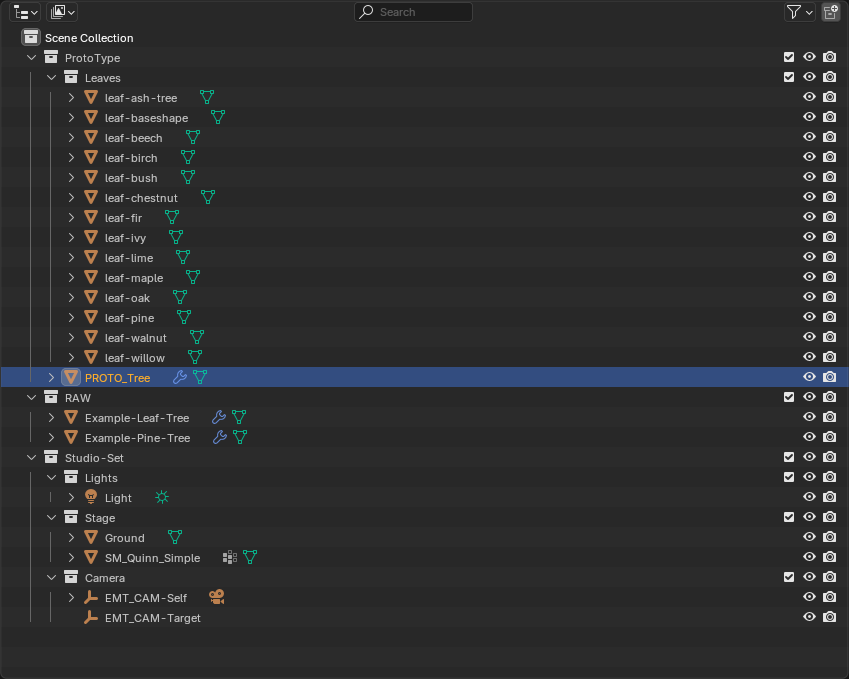The image size is (849, 679).
Task: Select the leaf-willow object row
Action: (x=134, y=357)
